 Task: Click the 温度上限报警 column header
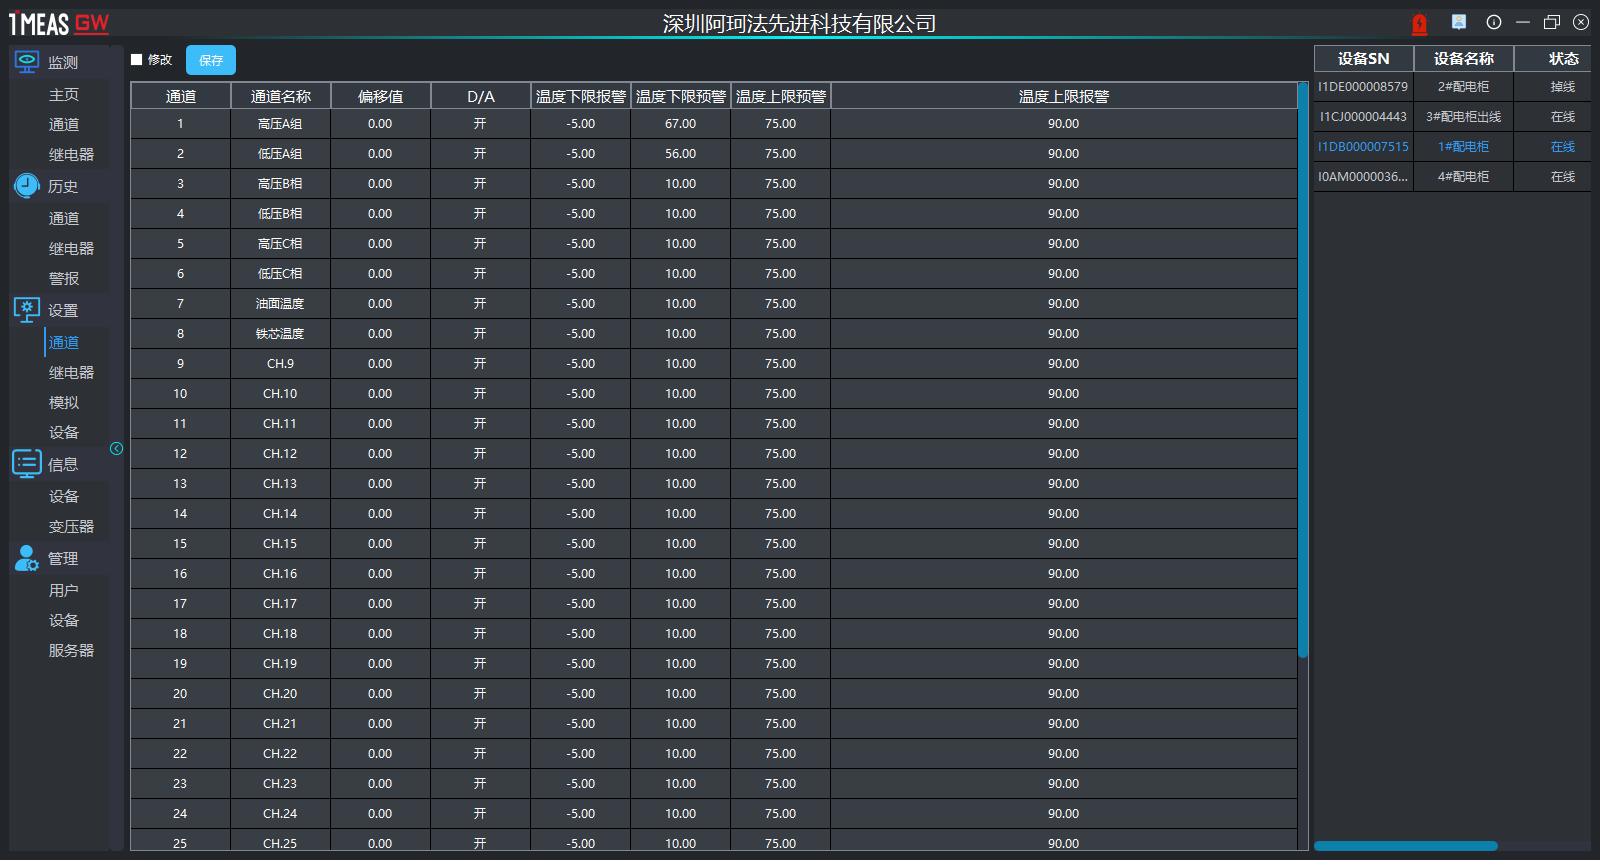[1063, 96]
